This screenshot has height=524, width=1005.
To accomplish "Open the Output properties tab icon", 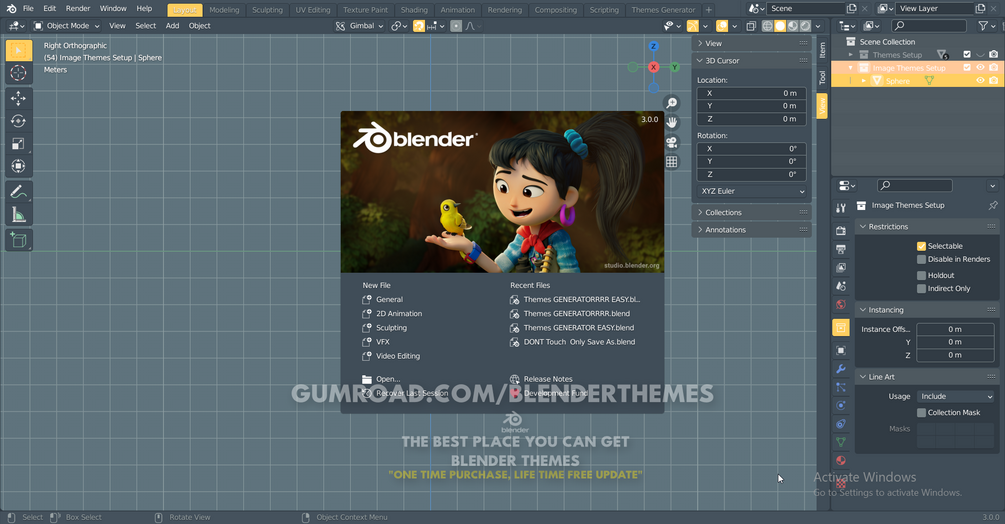I will click(x=841, y=249).
